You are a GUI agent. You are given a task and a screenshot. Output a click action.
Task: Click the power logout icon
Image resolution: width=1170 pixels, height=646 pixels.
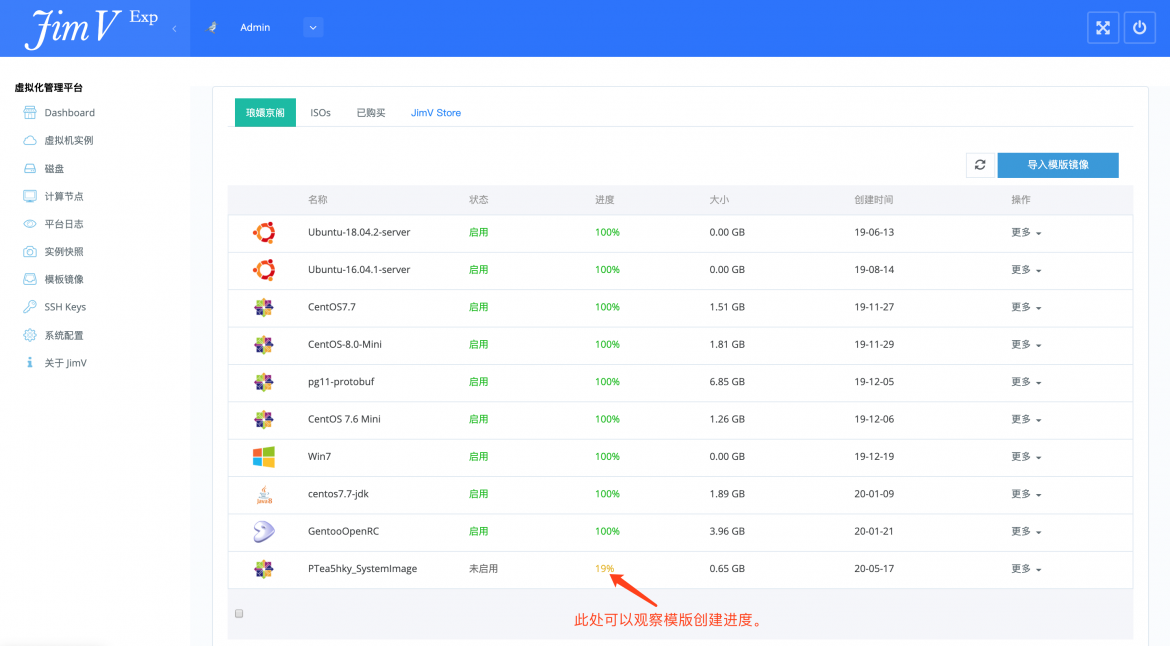pos(1139,28)
